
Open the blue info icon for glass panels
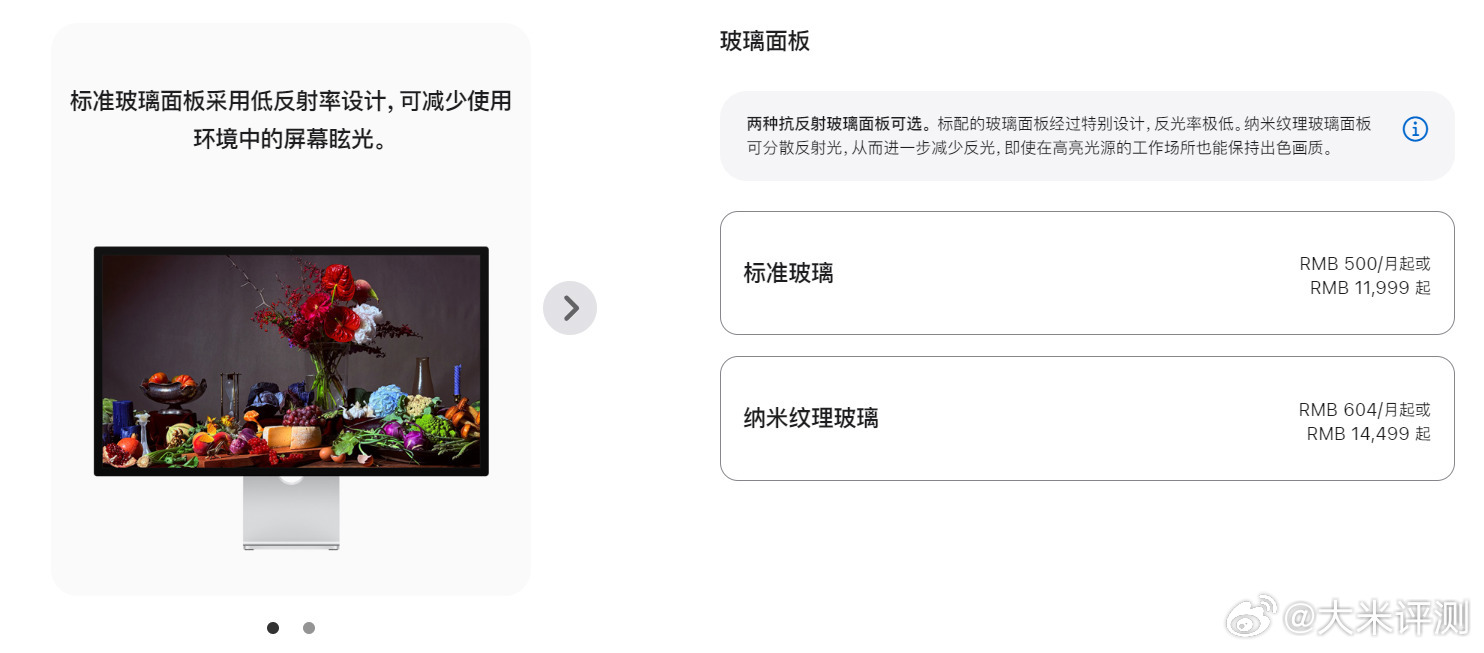point(1415,129)
